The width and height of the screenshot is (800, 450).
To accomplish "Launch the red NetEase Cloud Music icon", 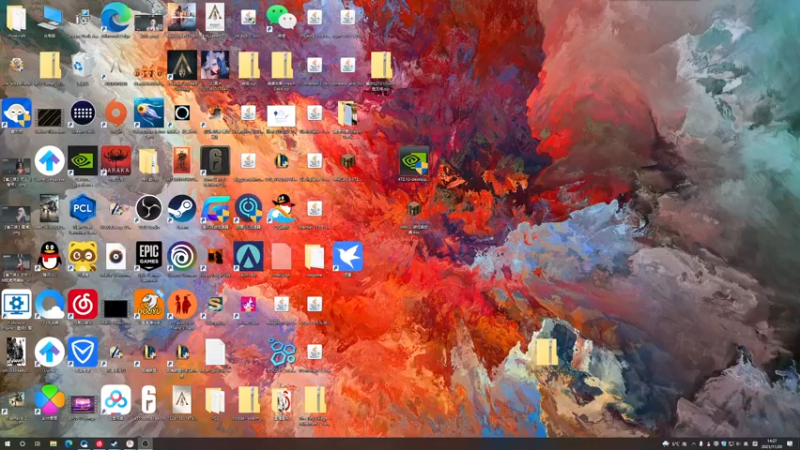I will click(x=83, y=304).
